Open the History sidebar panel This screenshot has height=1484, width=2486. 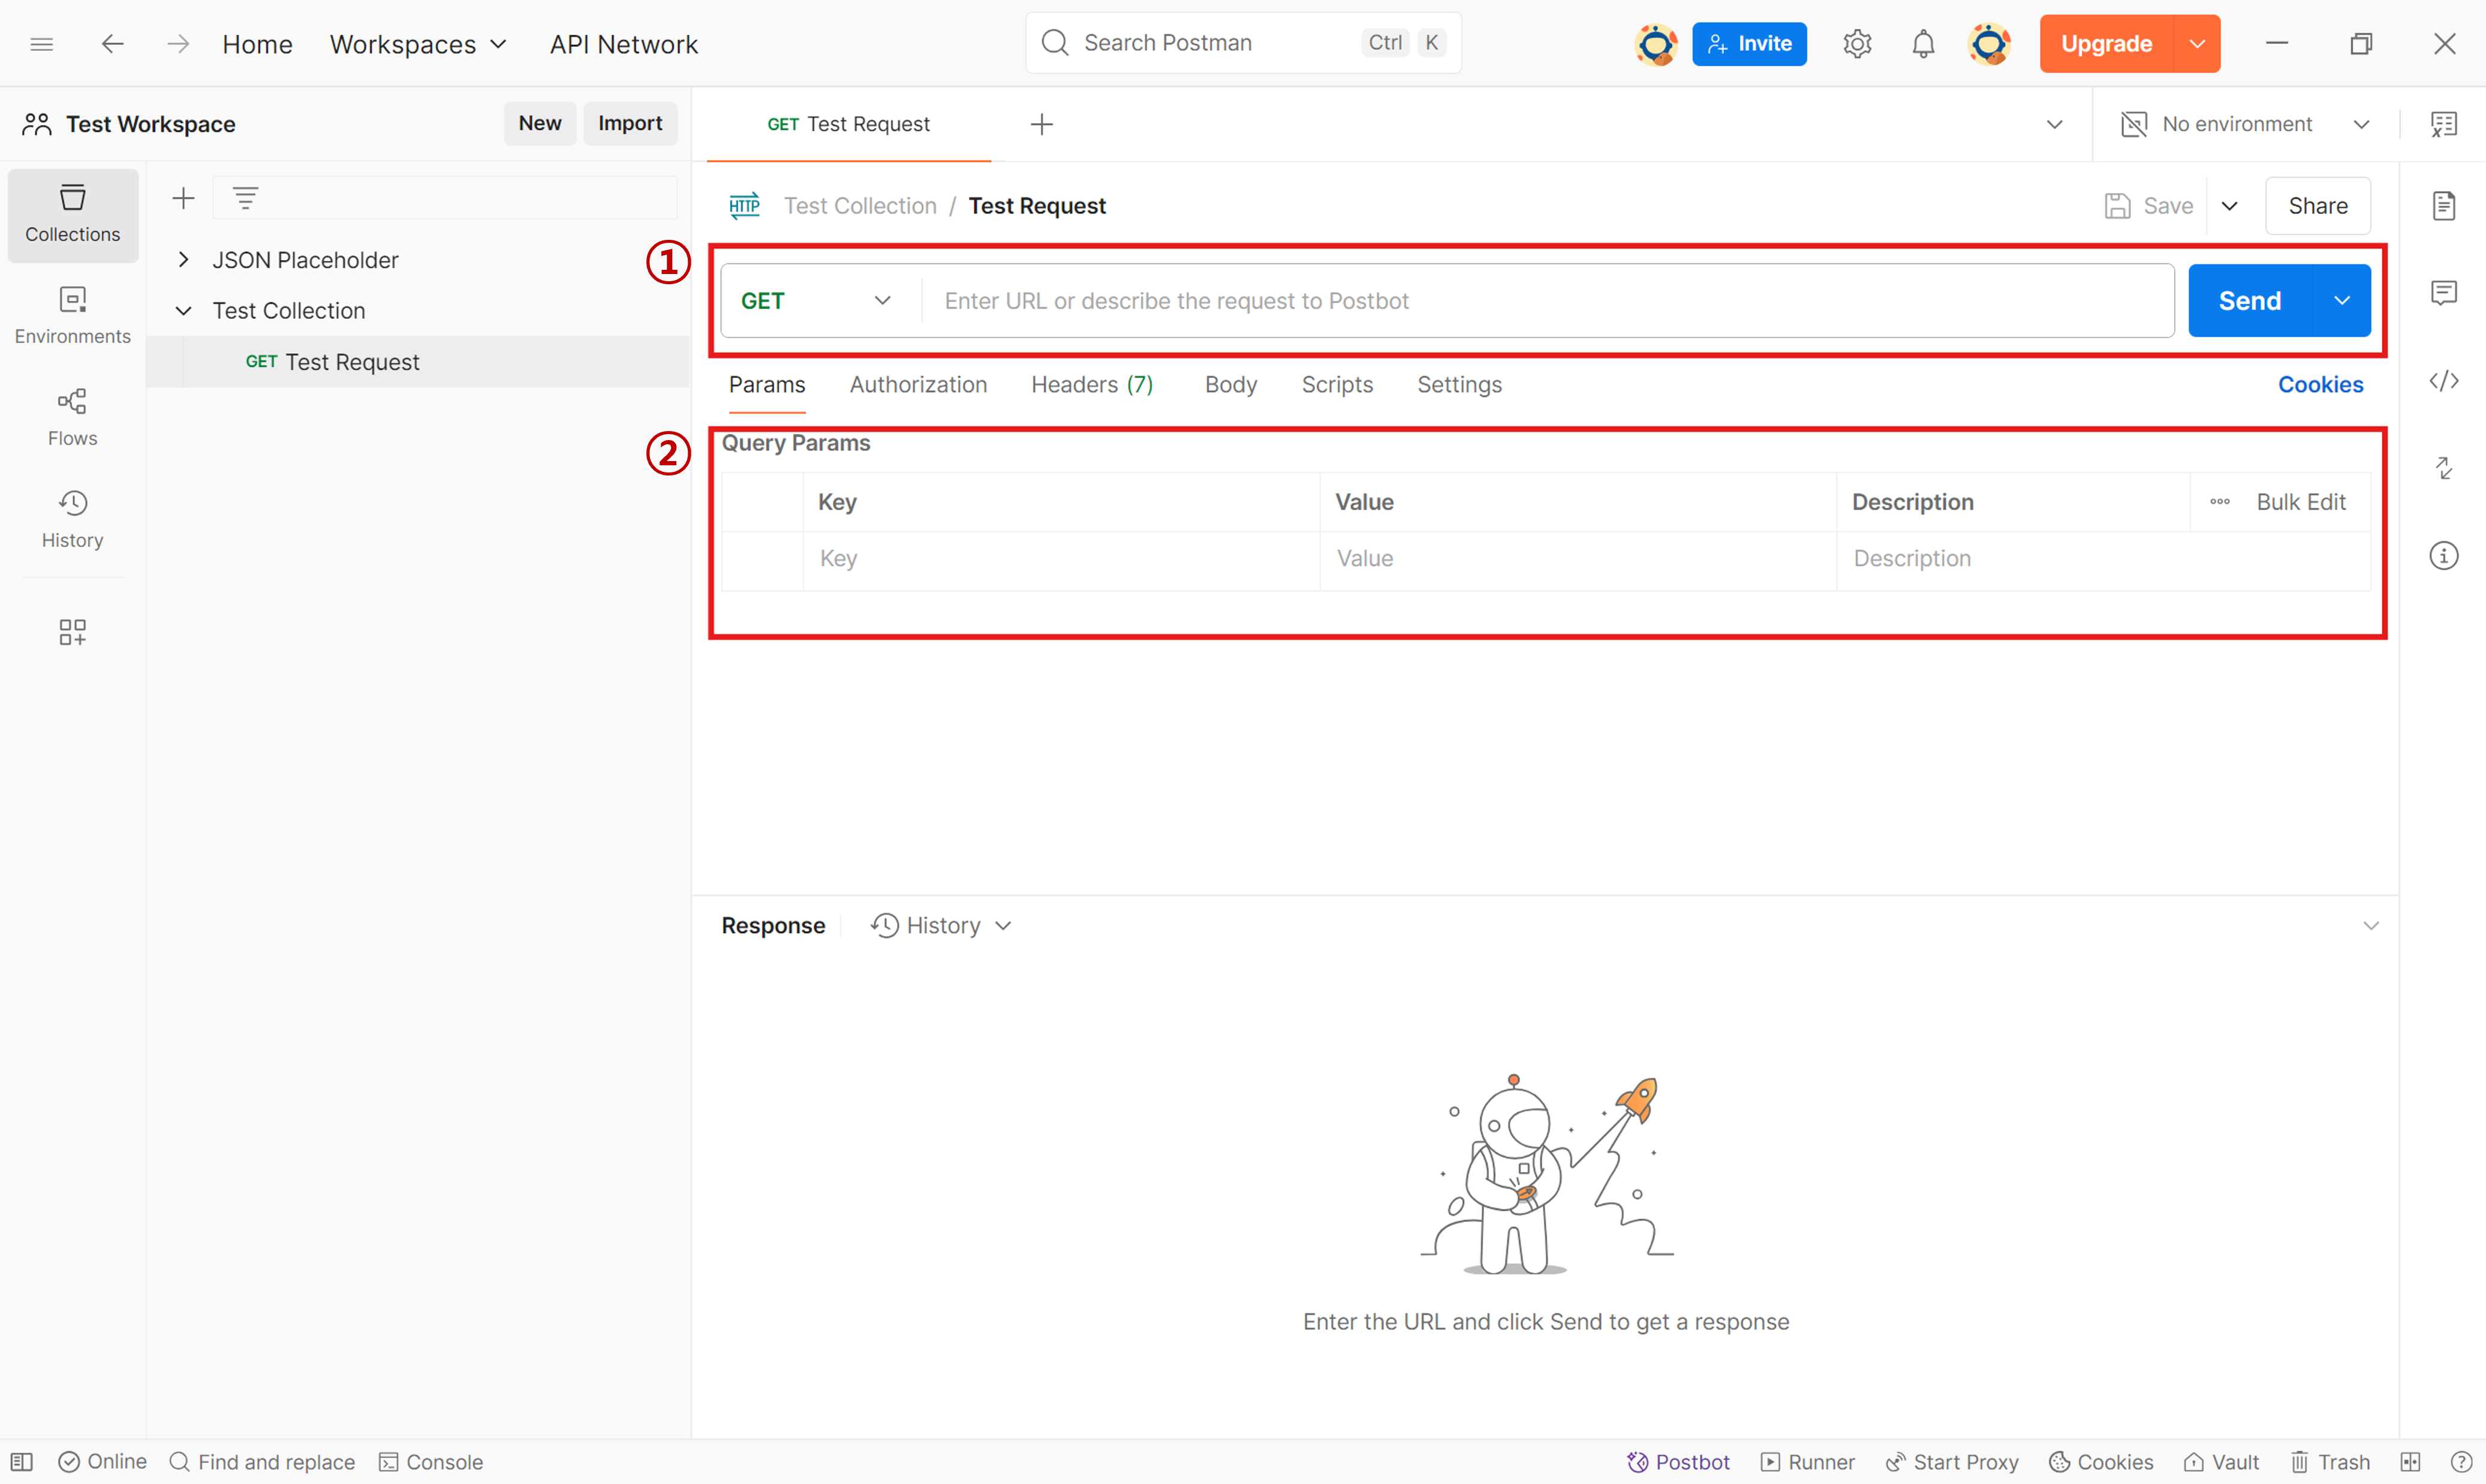73,520
